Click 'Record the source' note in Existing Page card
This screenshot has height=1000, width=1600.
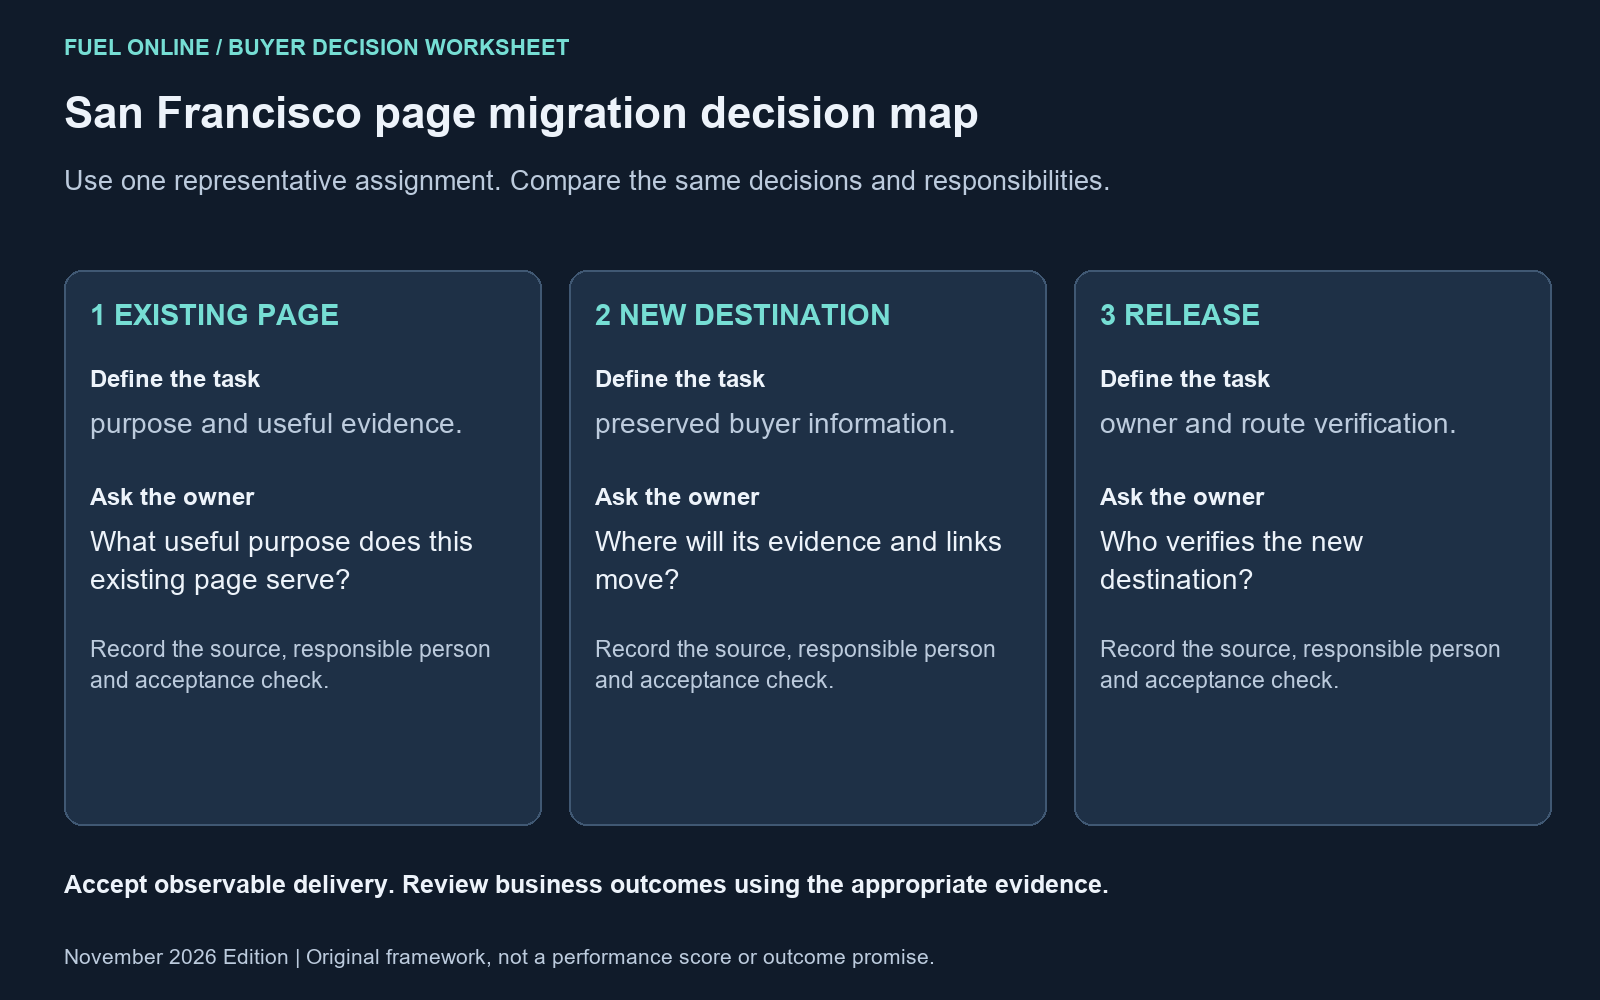pos(290,665)
